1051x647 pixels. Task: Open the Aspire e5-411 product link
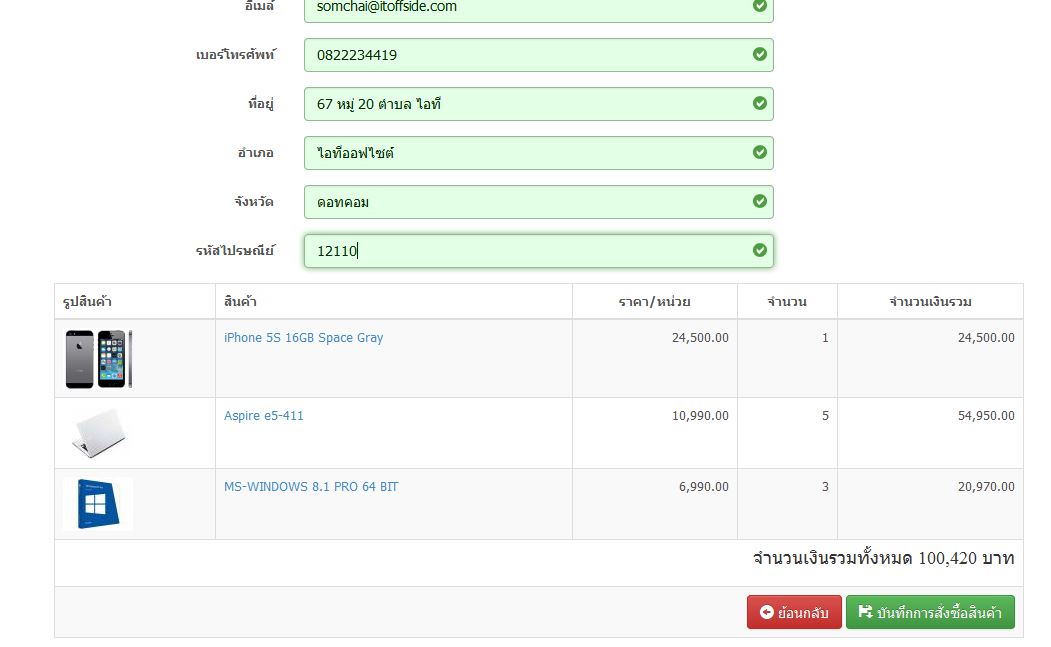pyautogui.click(x=263, y=416)
